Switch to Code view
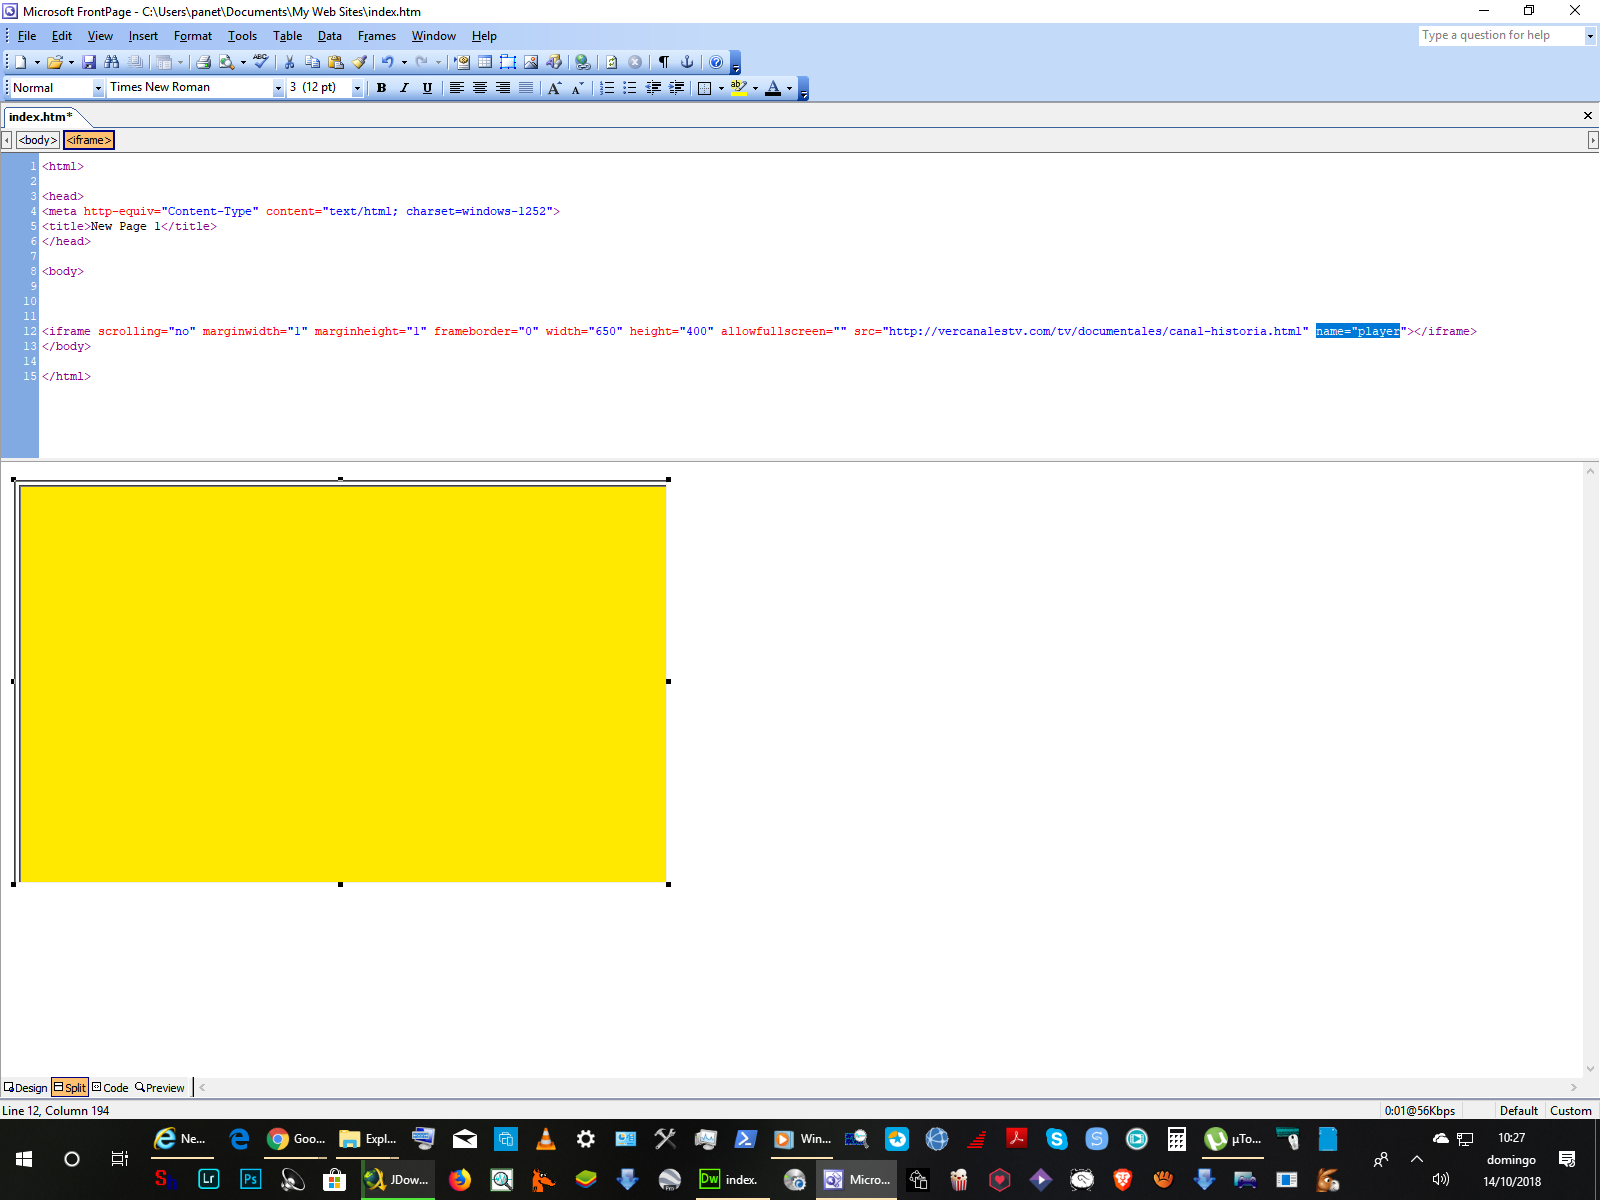1600x1200 pixels. pyautogui.click(x=110, y=1088)
